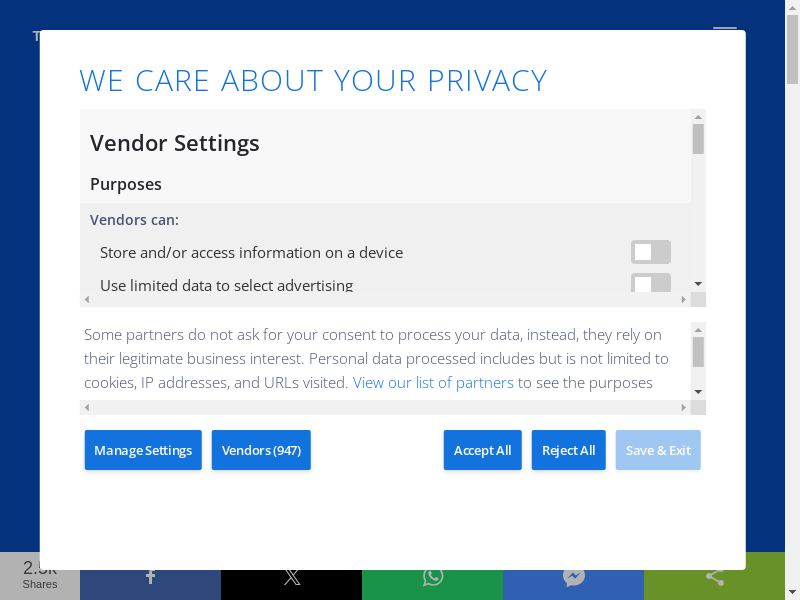Share via Facebook Messenger icon

[573, 577]
